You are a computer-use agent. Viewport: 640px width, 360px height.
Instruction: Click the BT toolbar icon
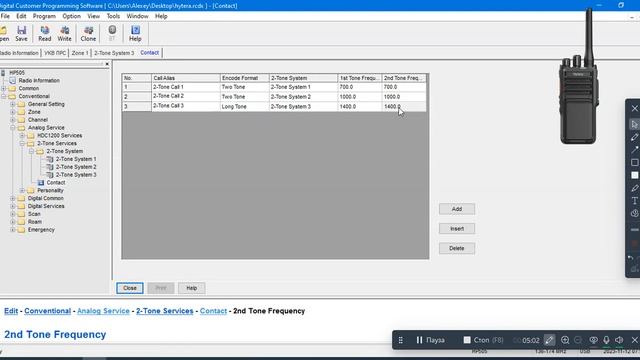pos(112,33)
